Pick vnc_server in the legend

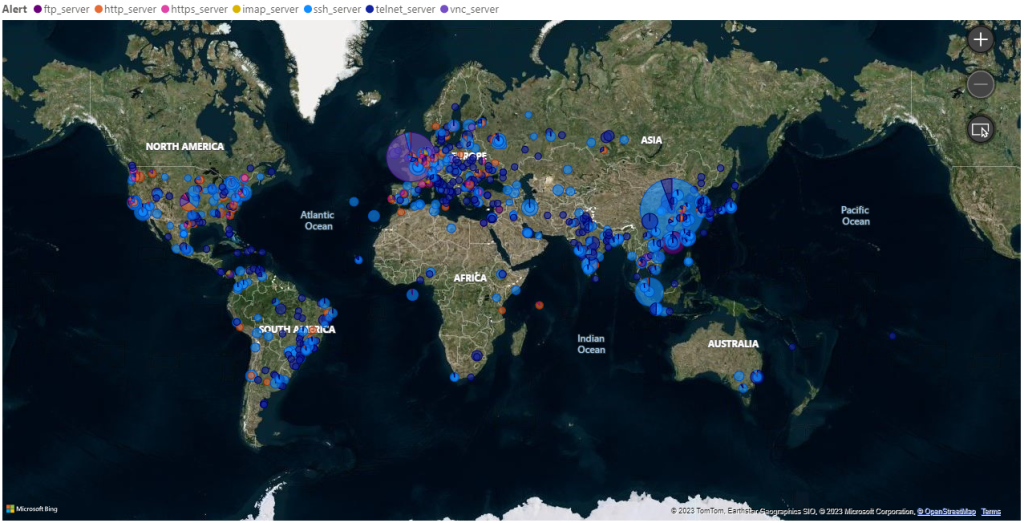point(474,9)
